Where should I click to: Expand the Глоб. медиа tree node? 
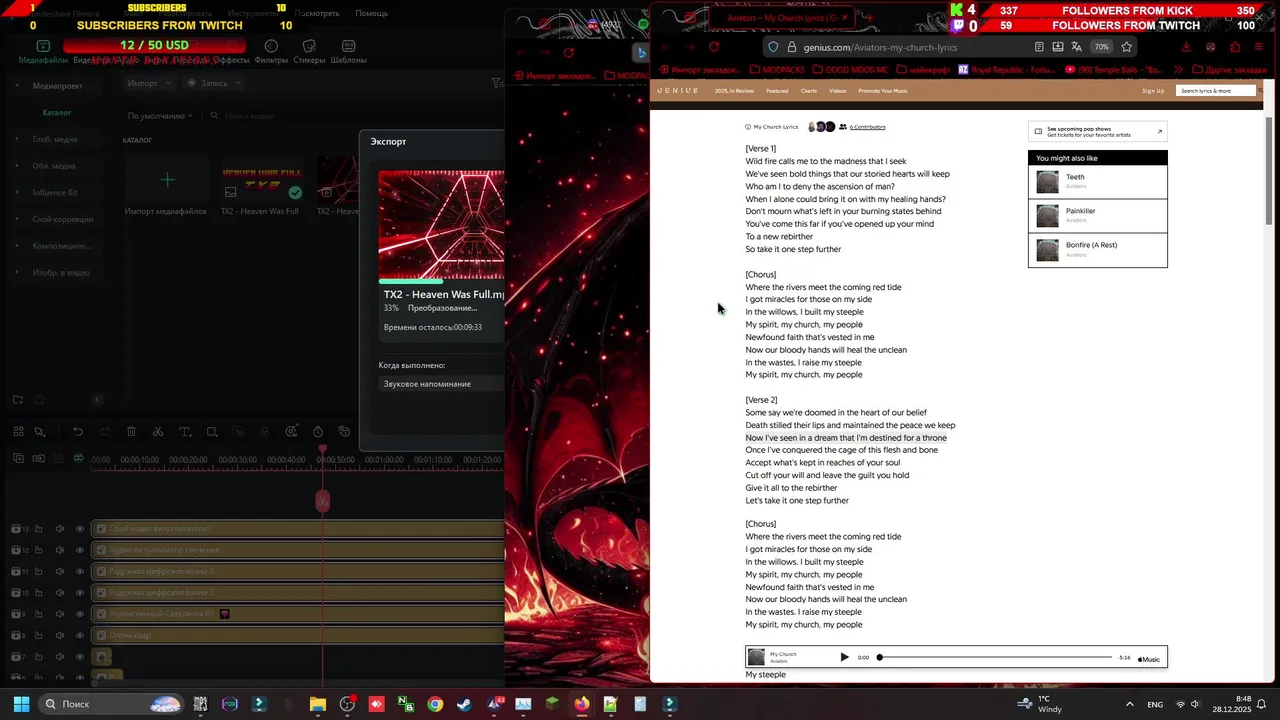17,139
